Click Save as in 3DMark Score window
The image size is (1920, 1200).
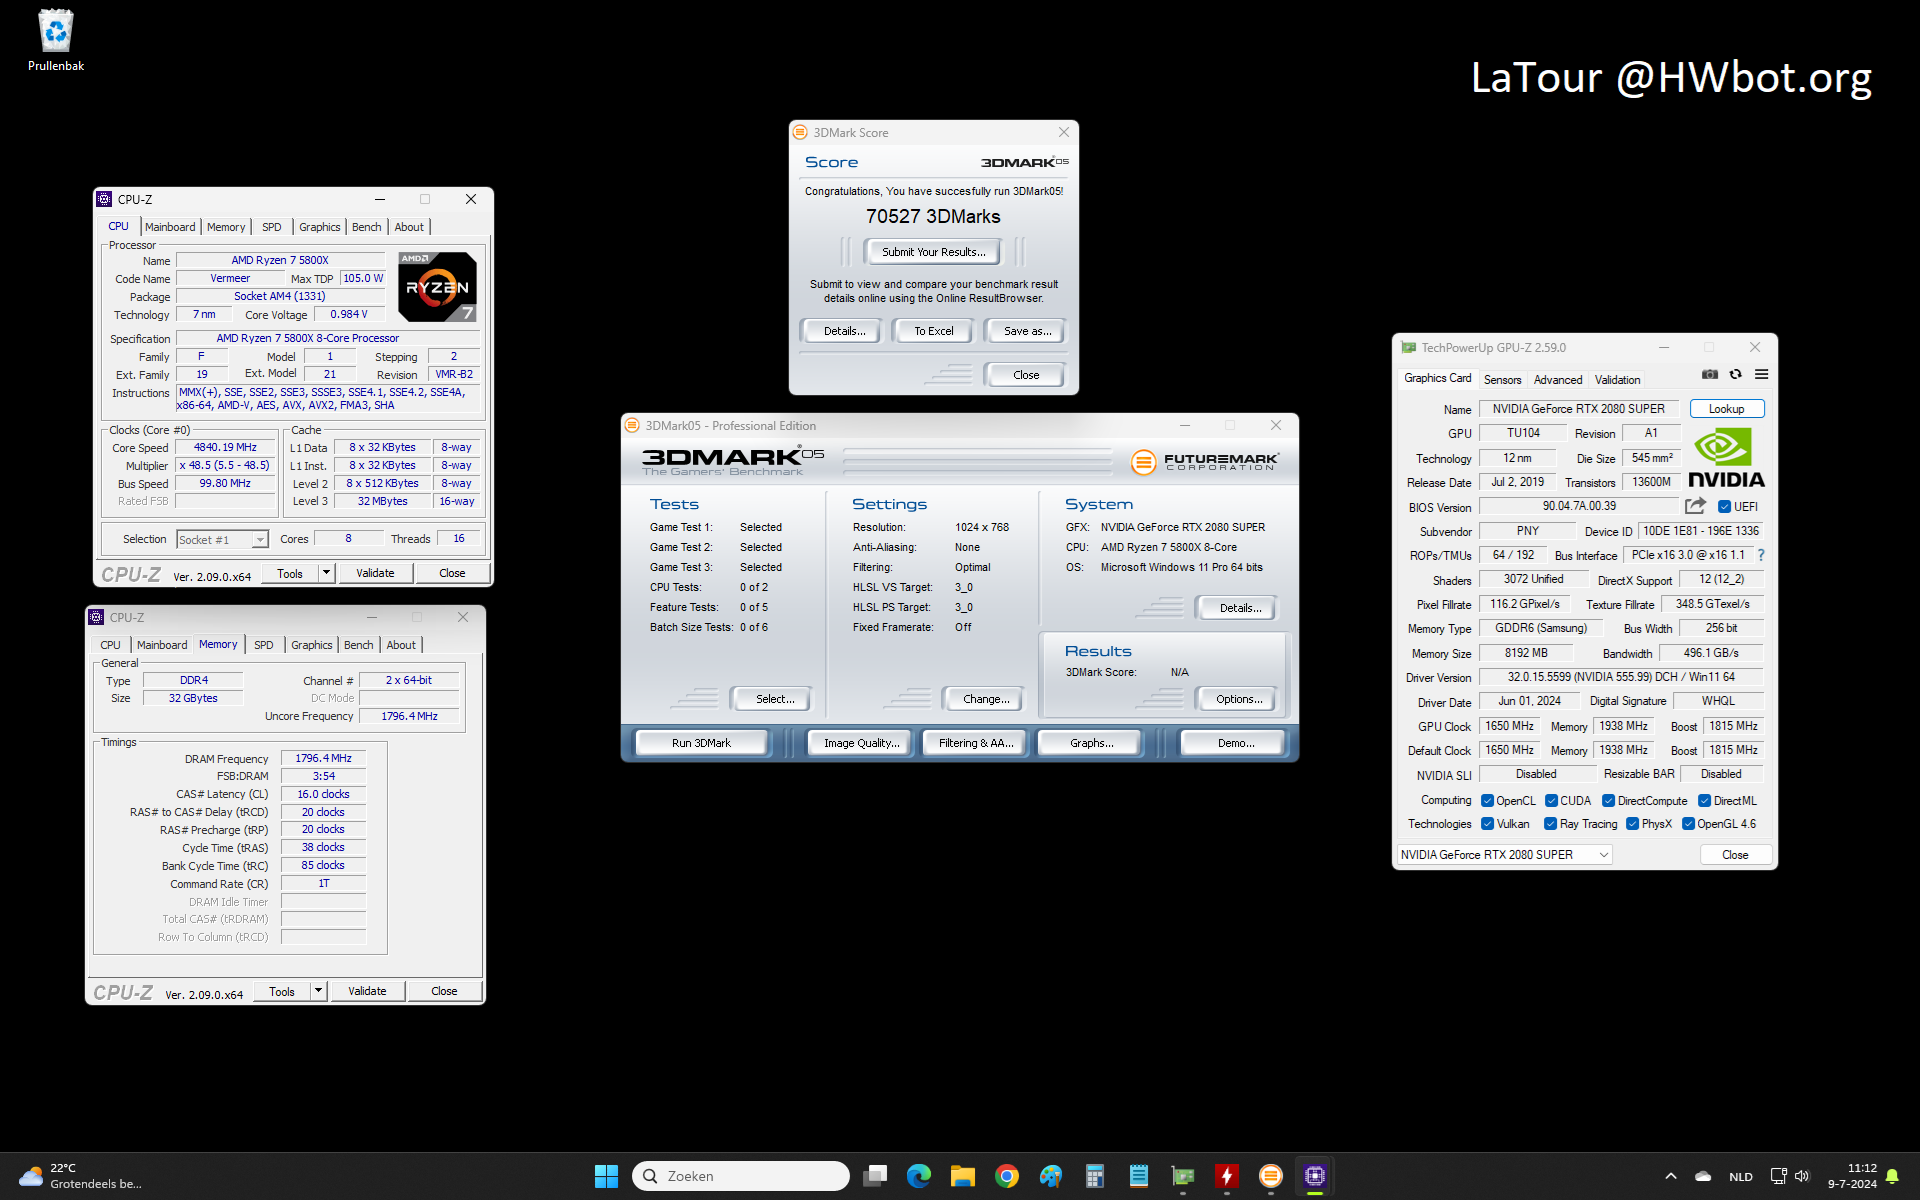pyautogui.click(x=1027, y=331)
